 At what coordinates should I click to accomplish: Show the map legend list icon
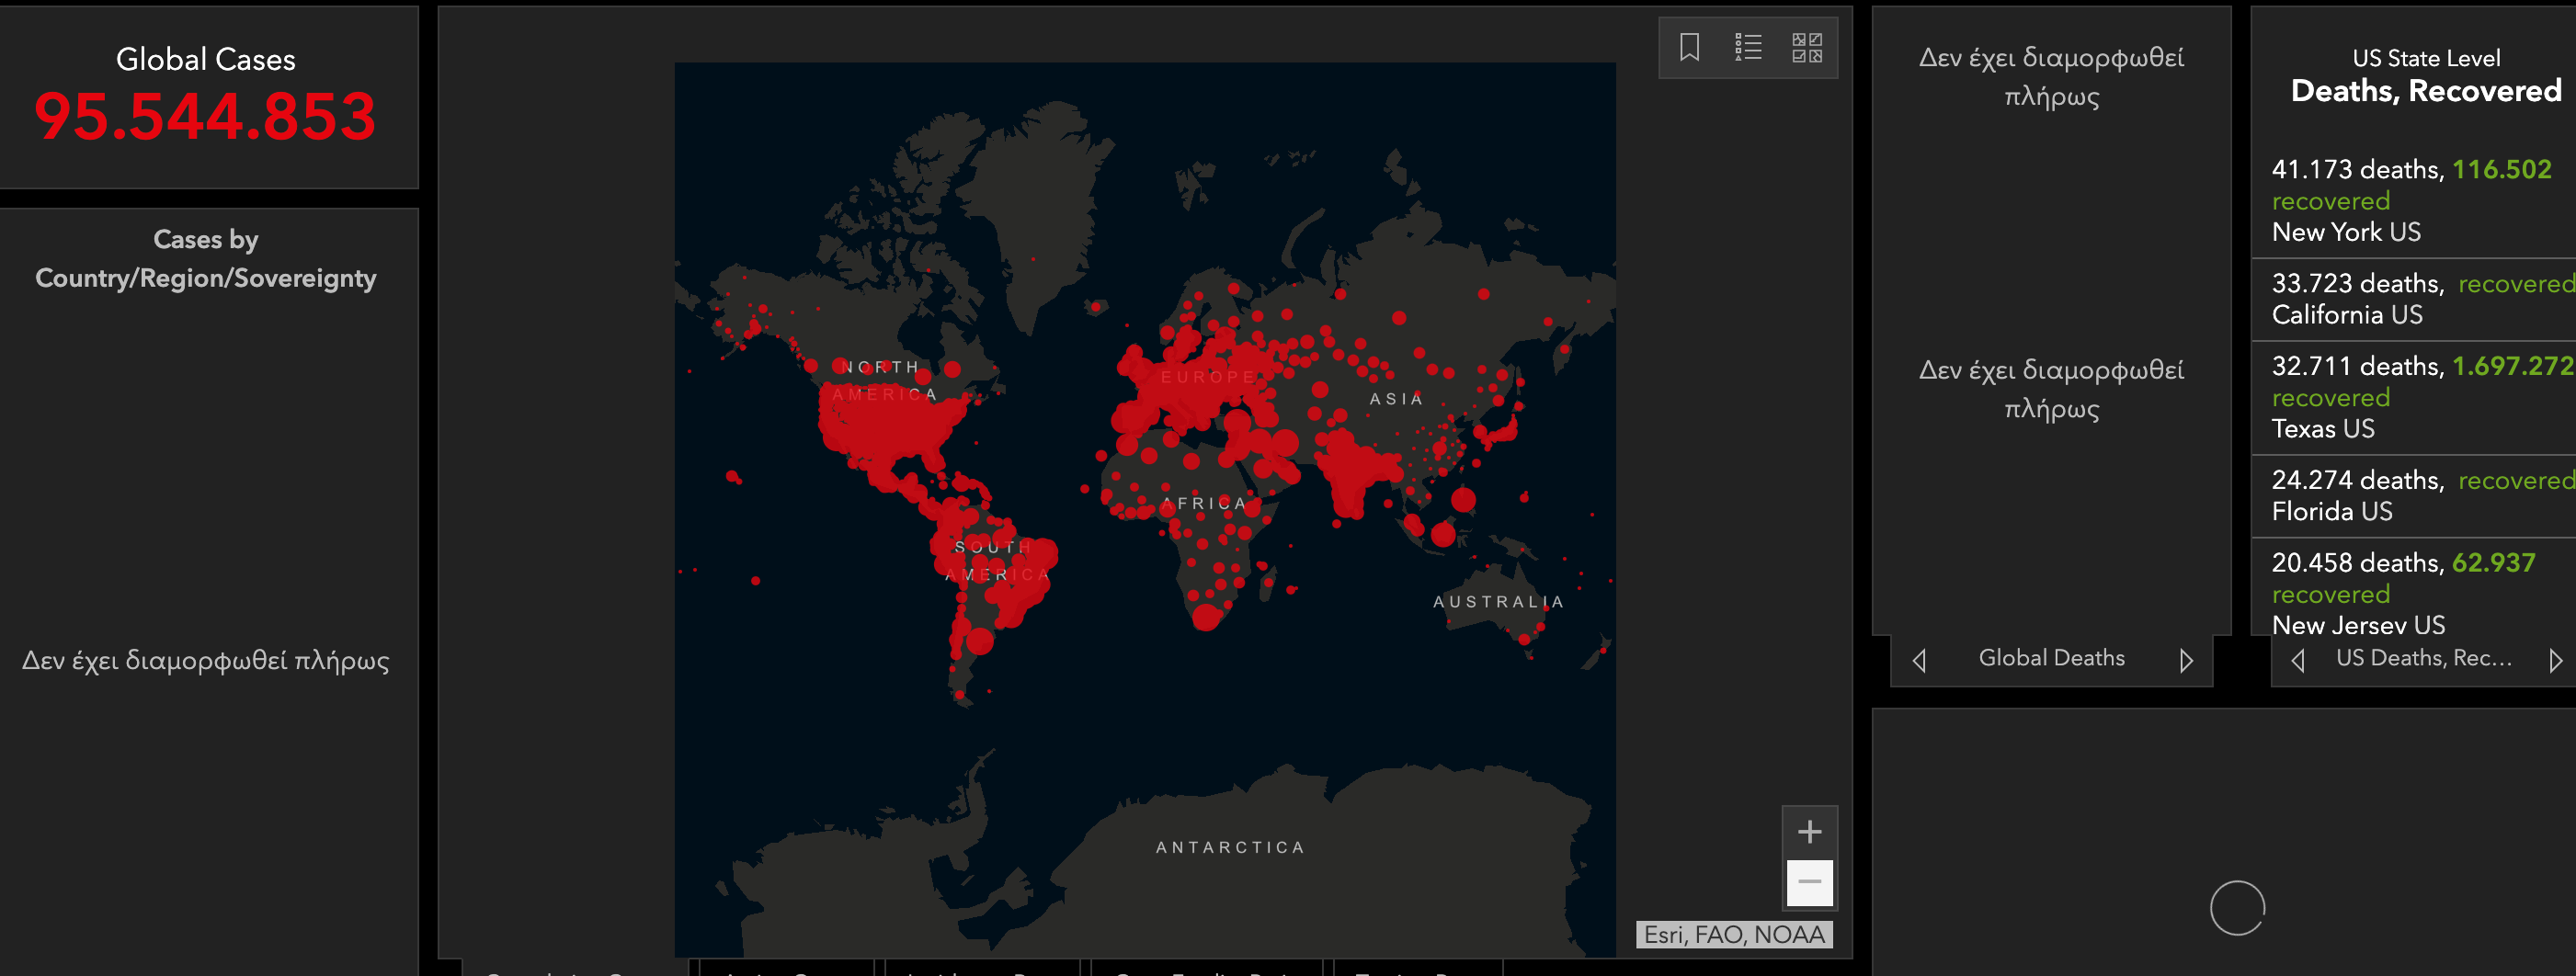1748,47
